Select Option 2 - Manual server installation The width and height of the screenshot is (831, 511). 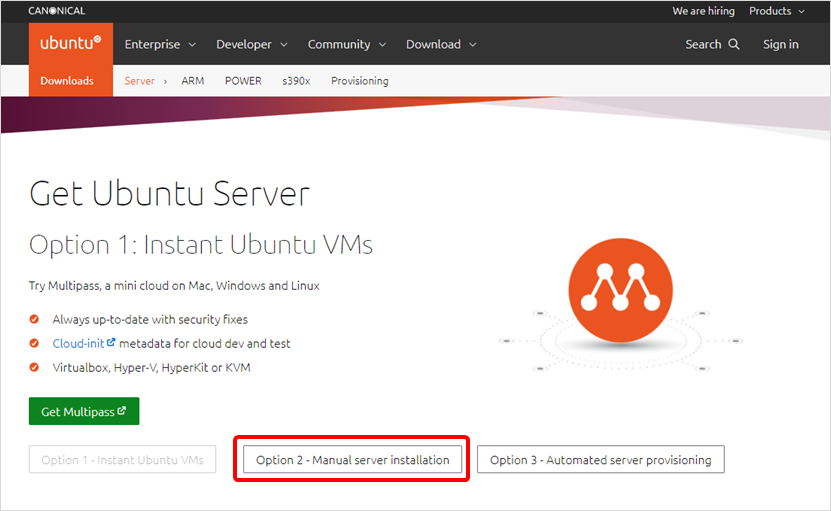pyautogui.click(x=352, y=459)
